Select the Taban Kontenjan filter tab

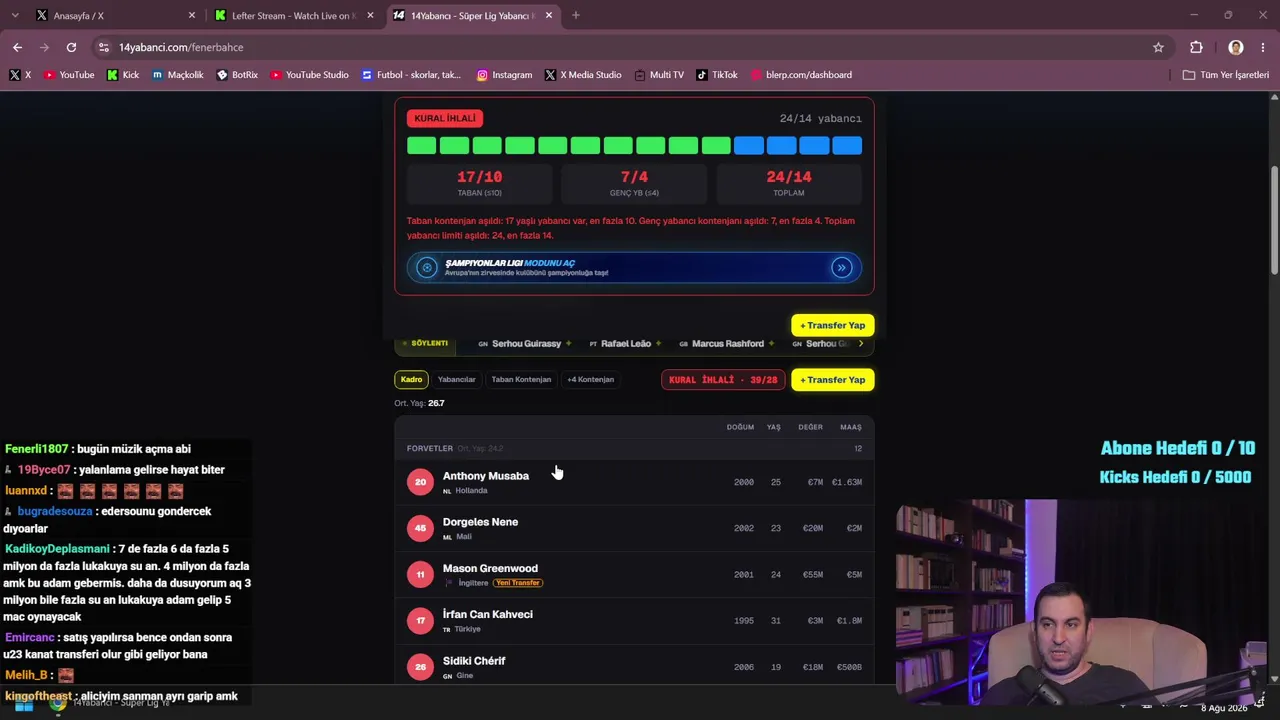pos(521,379)
